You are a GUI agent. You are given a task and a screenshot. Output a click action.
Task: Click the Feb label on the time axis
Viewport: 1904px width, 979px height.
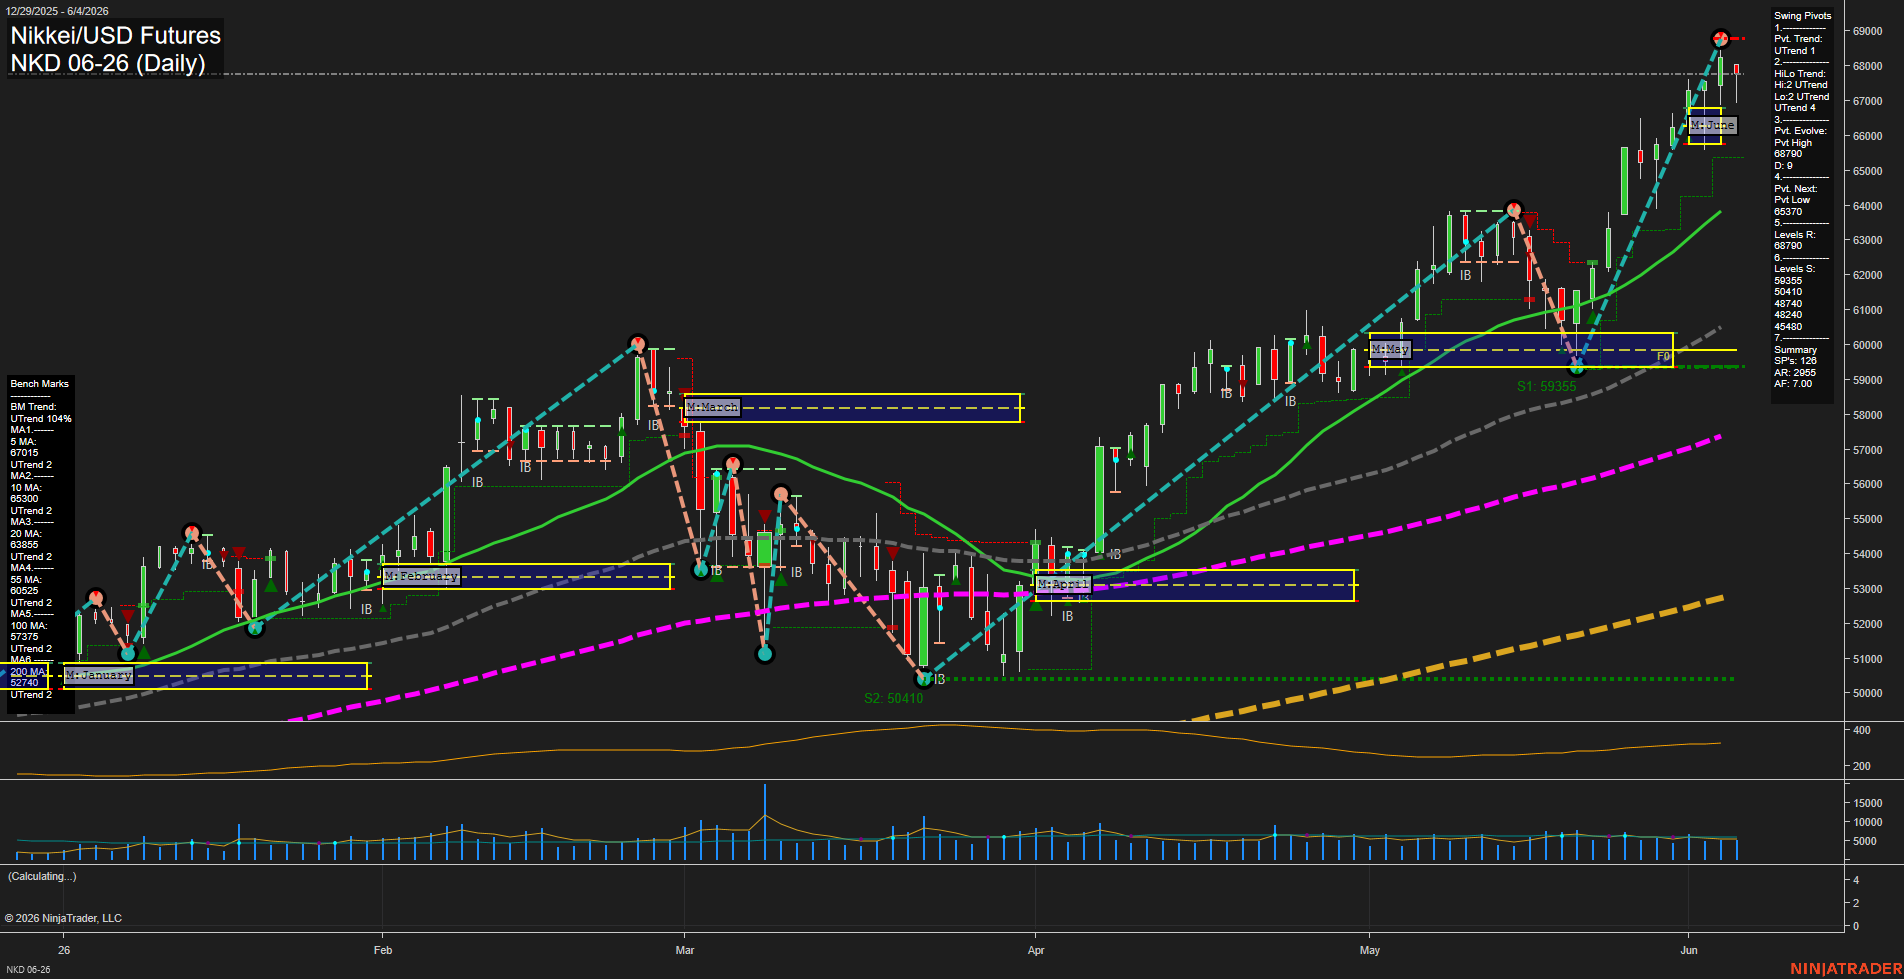pos(383,950)
